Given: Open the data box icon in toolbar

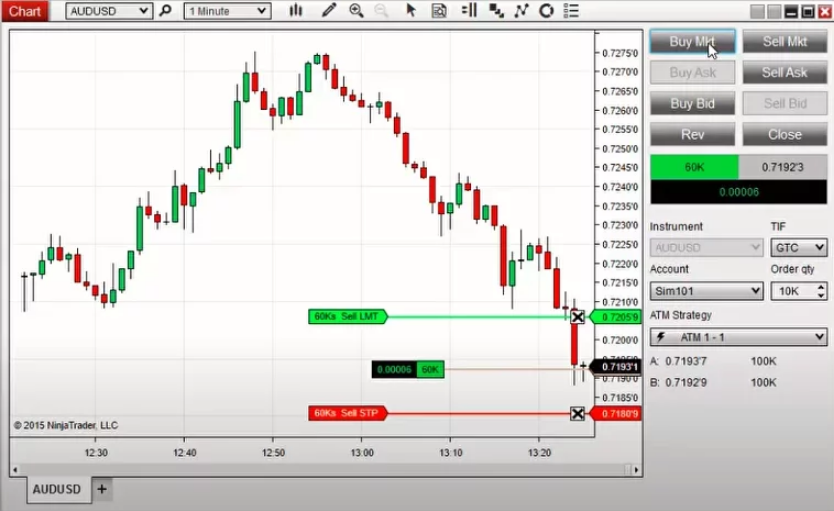Looking at the screenshot, I should 439,11.
